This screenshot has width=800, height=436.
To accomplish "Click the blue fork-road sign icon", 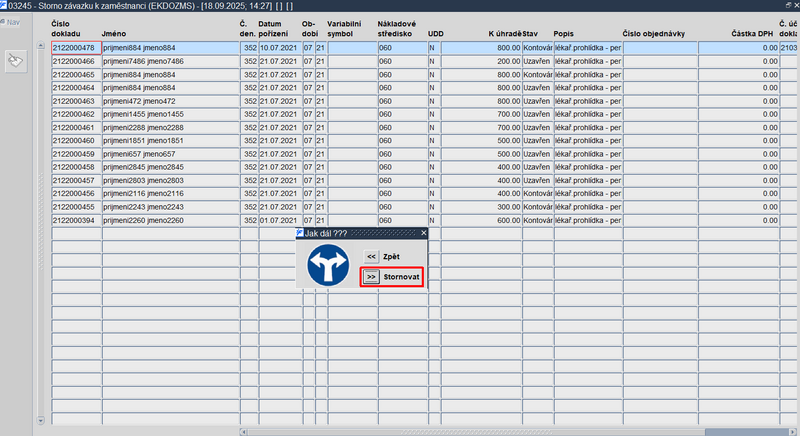I will pos(328,265).
